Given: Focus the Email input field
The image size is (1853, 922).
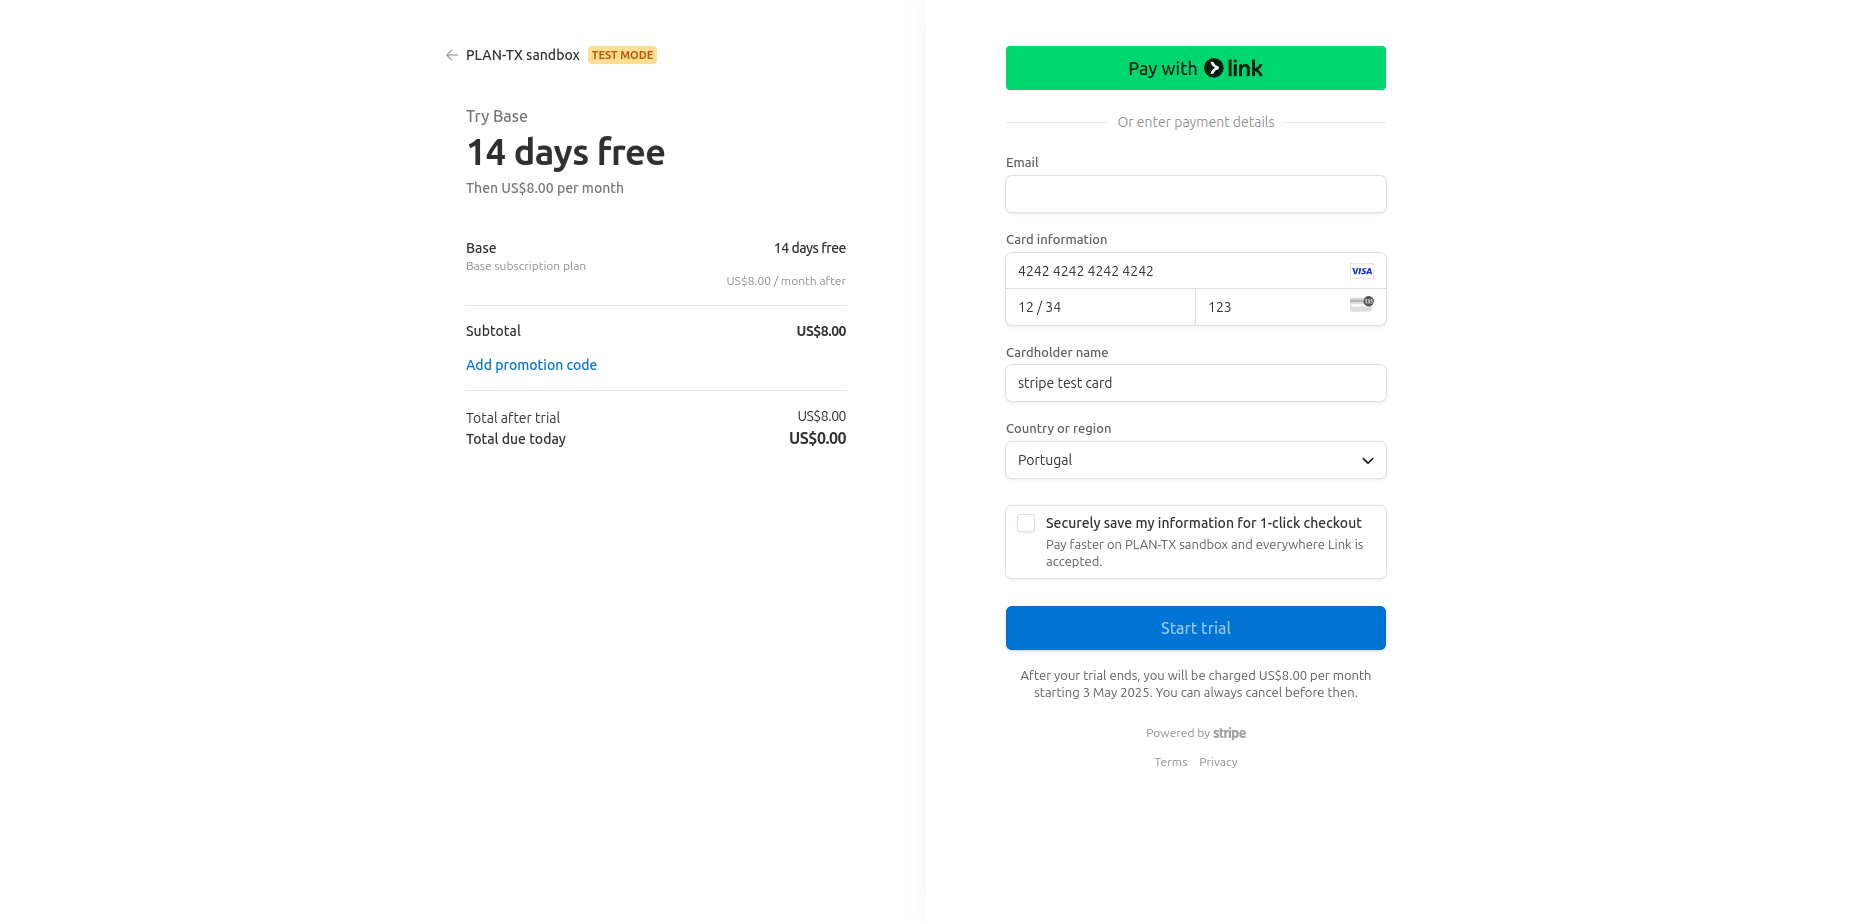Looking at the screenshot, I should pos(1196,194).
